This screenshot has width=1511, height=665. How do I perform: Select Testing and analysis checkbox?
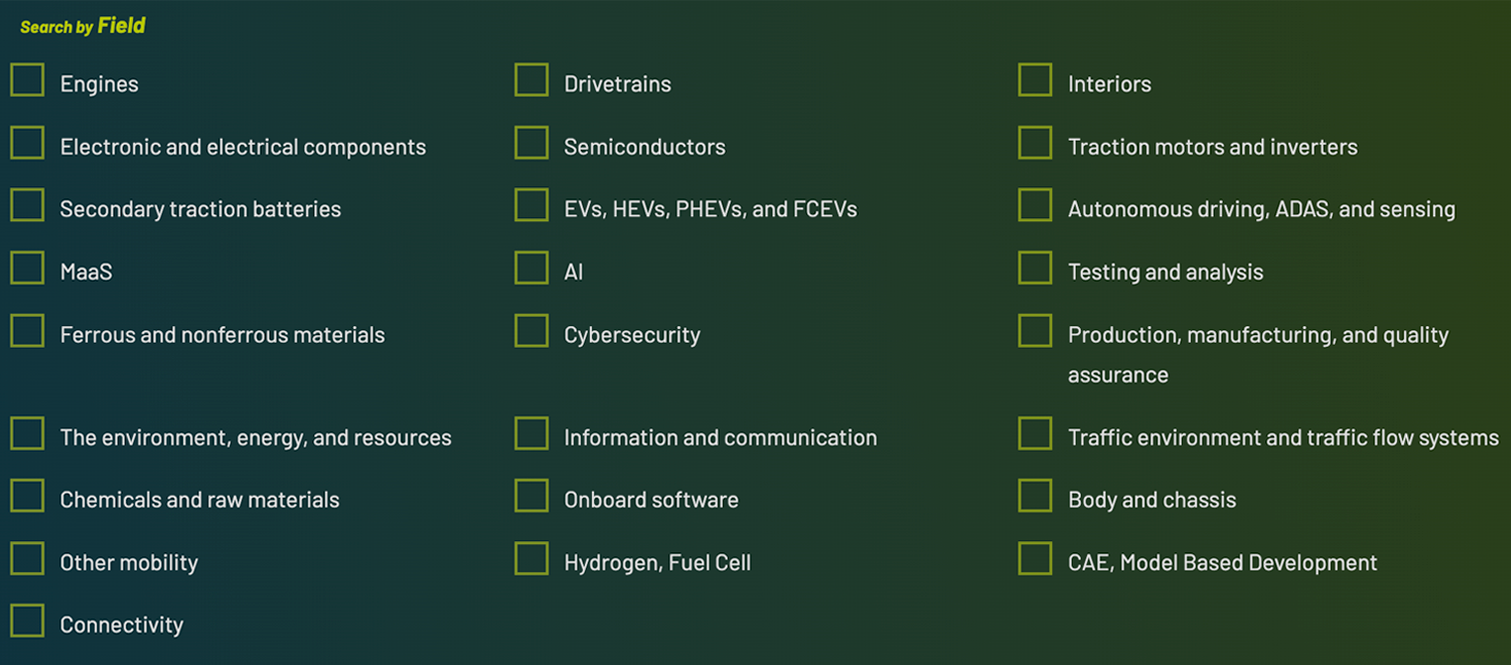[1035, 268]
